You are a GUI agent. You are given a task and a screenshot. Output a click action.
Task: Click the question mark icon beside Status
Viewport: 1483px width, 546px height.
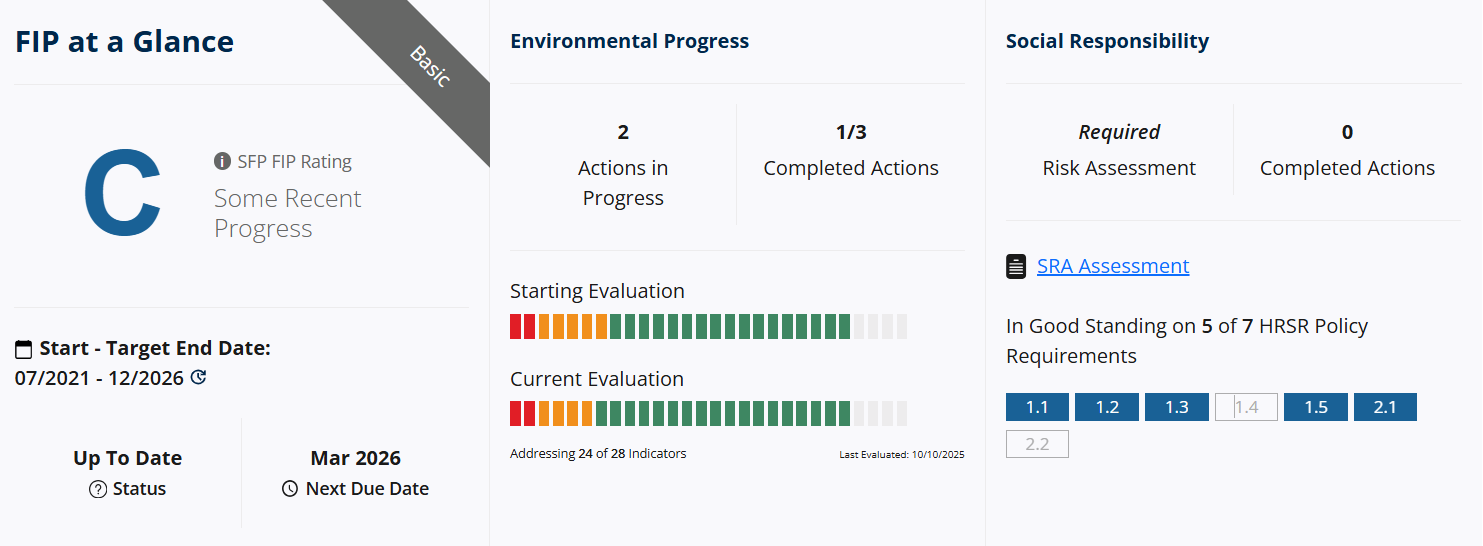click(98, 490)
